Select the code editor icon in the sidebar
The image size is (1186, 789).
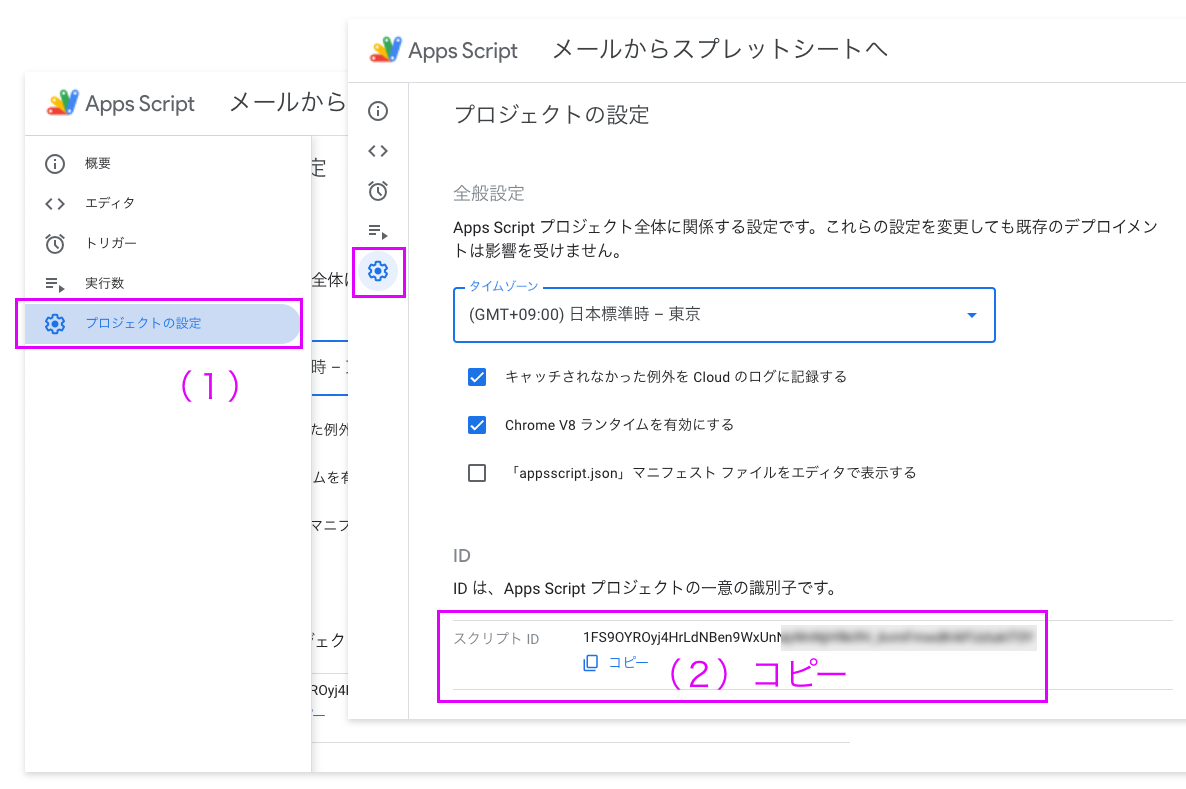377,151
